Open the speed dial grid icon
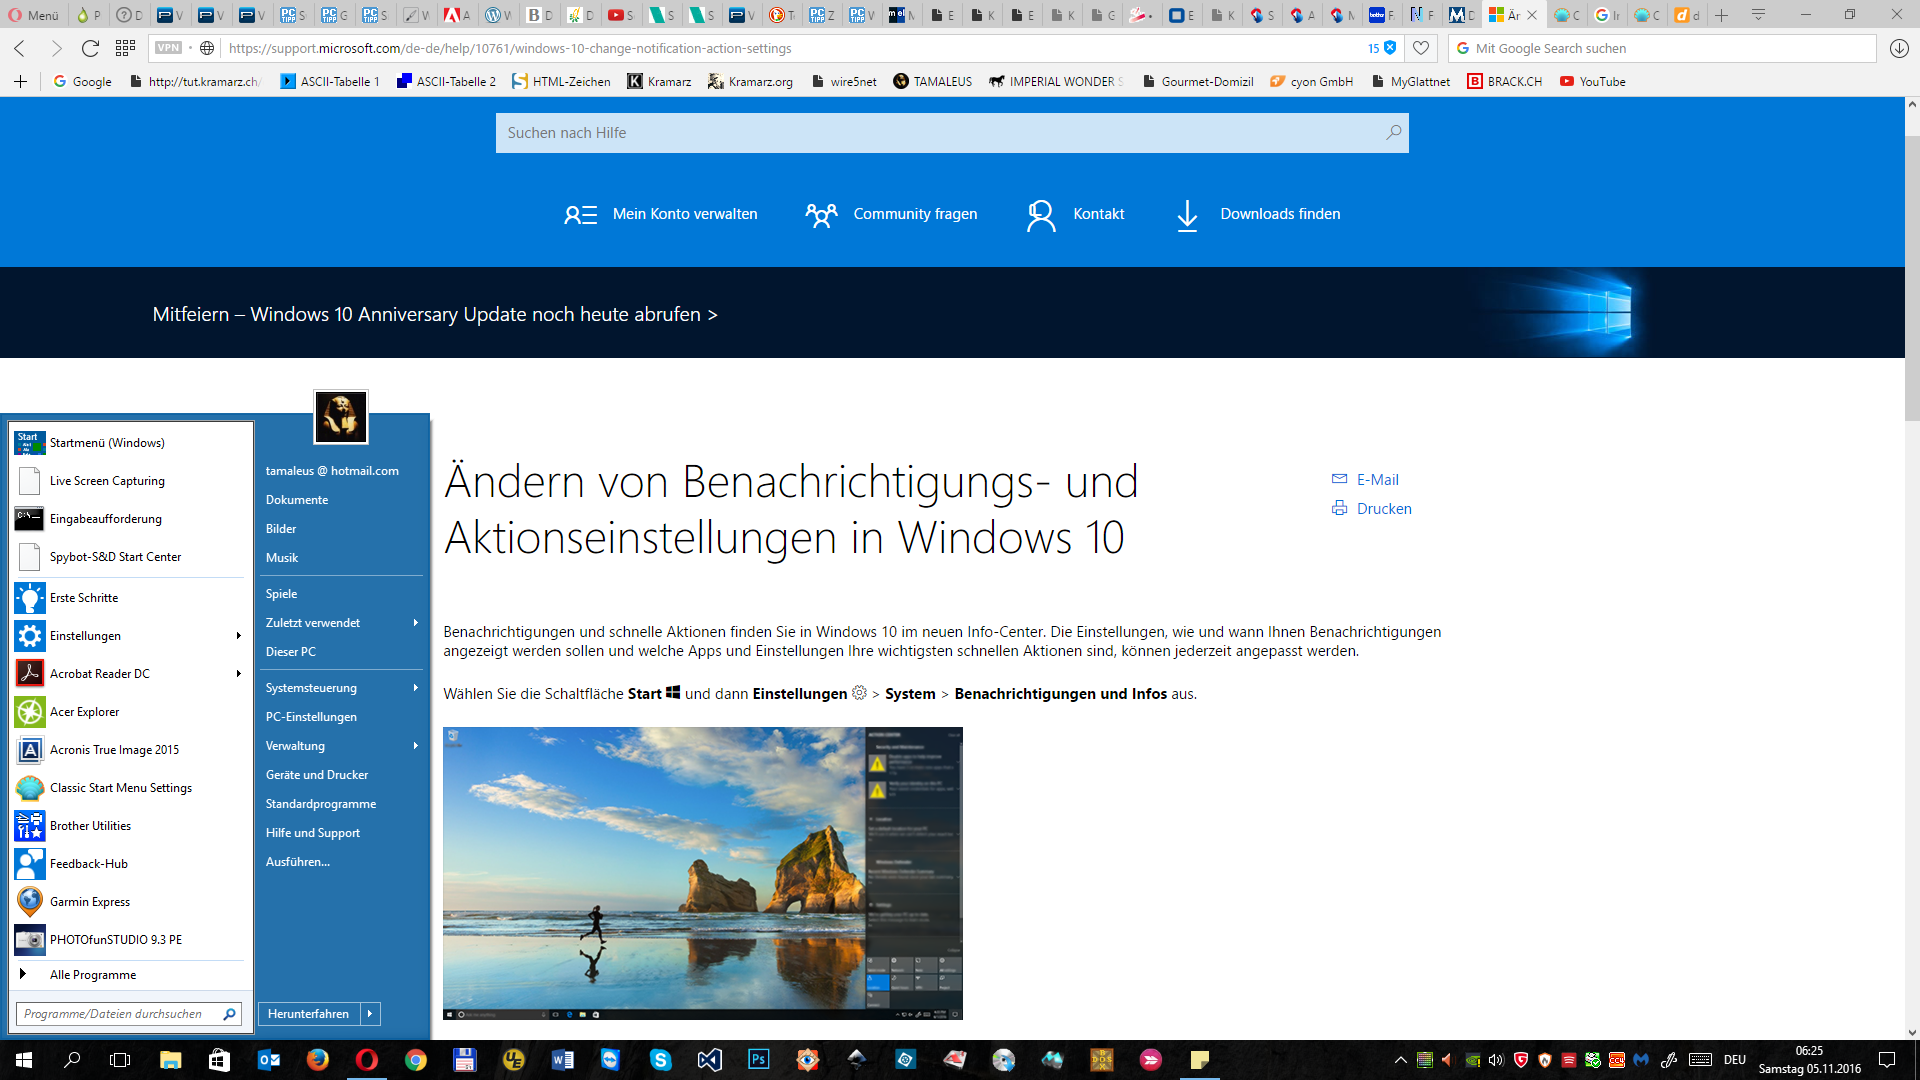Screen dimensions: 1920x1080 click(125, 48)
